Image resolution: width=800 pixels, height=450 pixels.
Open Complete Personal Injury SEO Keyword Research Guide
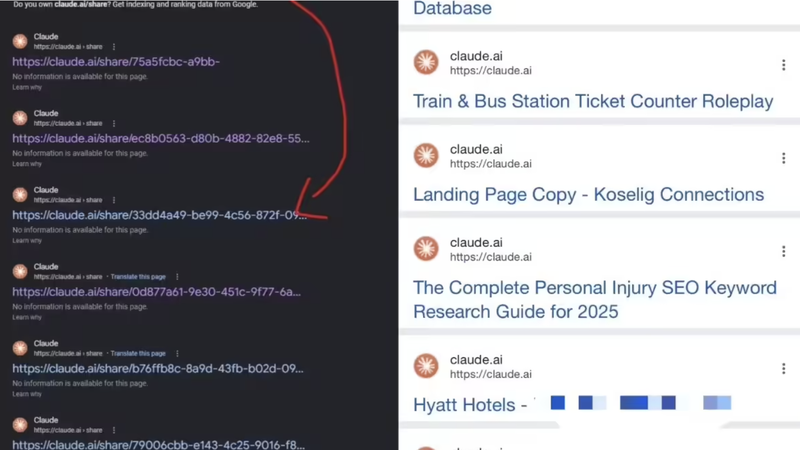click(x=595, y=299)
